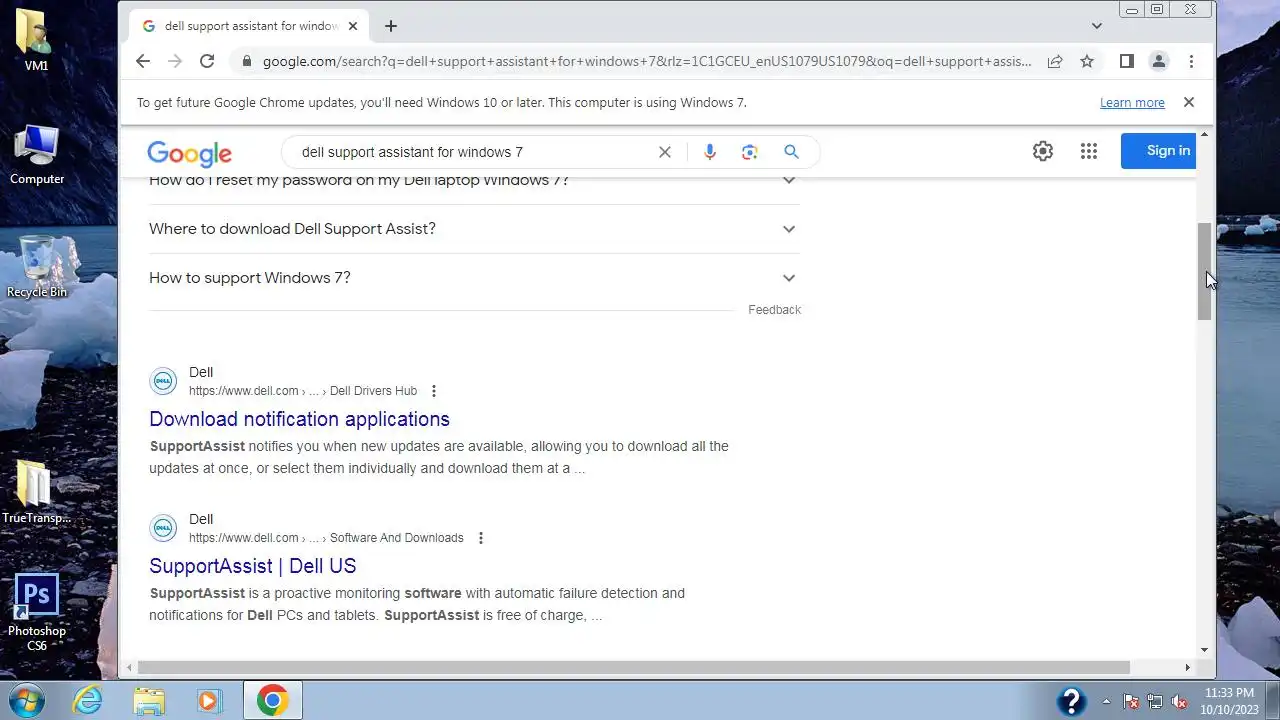Click the horizontal scrollbar right arrow

[x=1188, y=667]
